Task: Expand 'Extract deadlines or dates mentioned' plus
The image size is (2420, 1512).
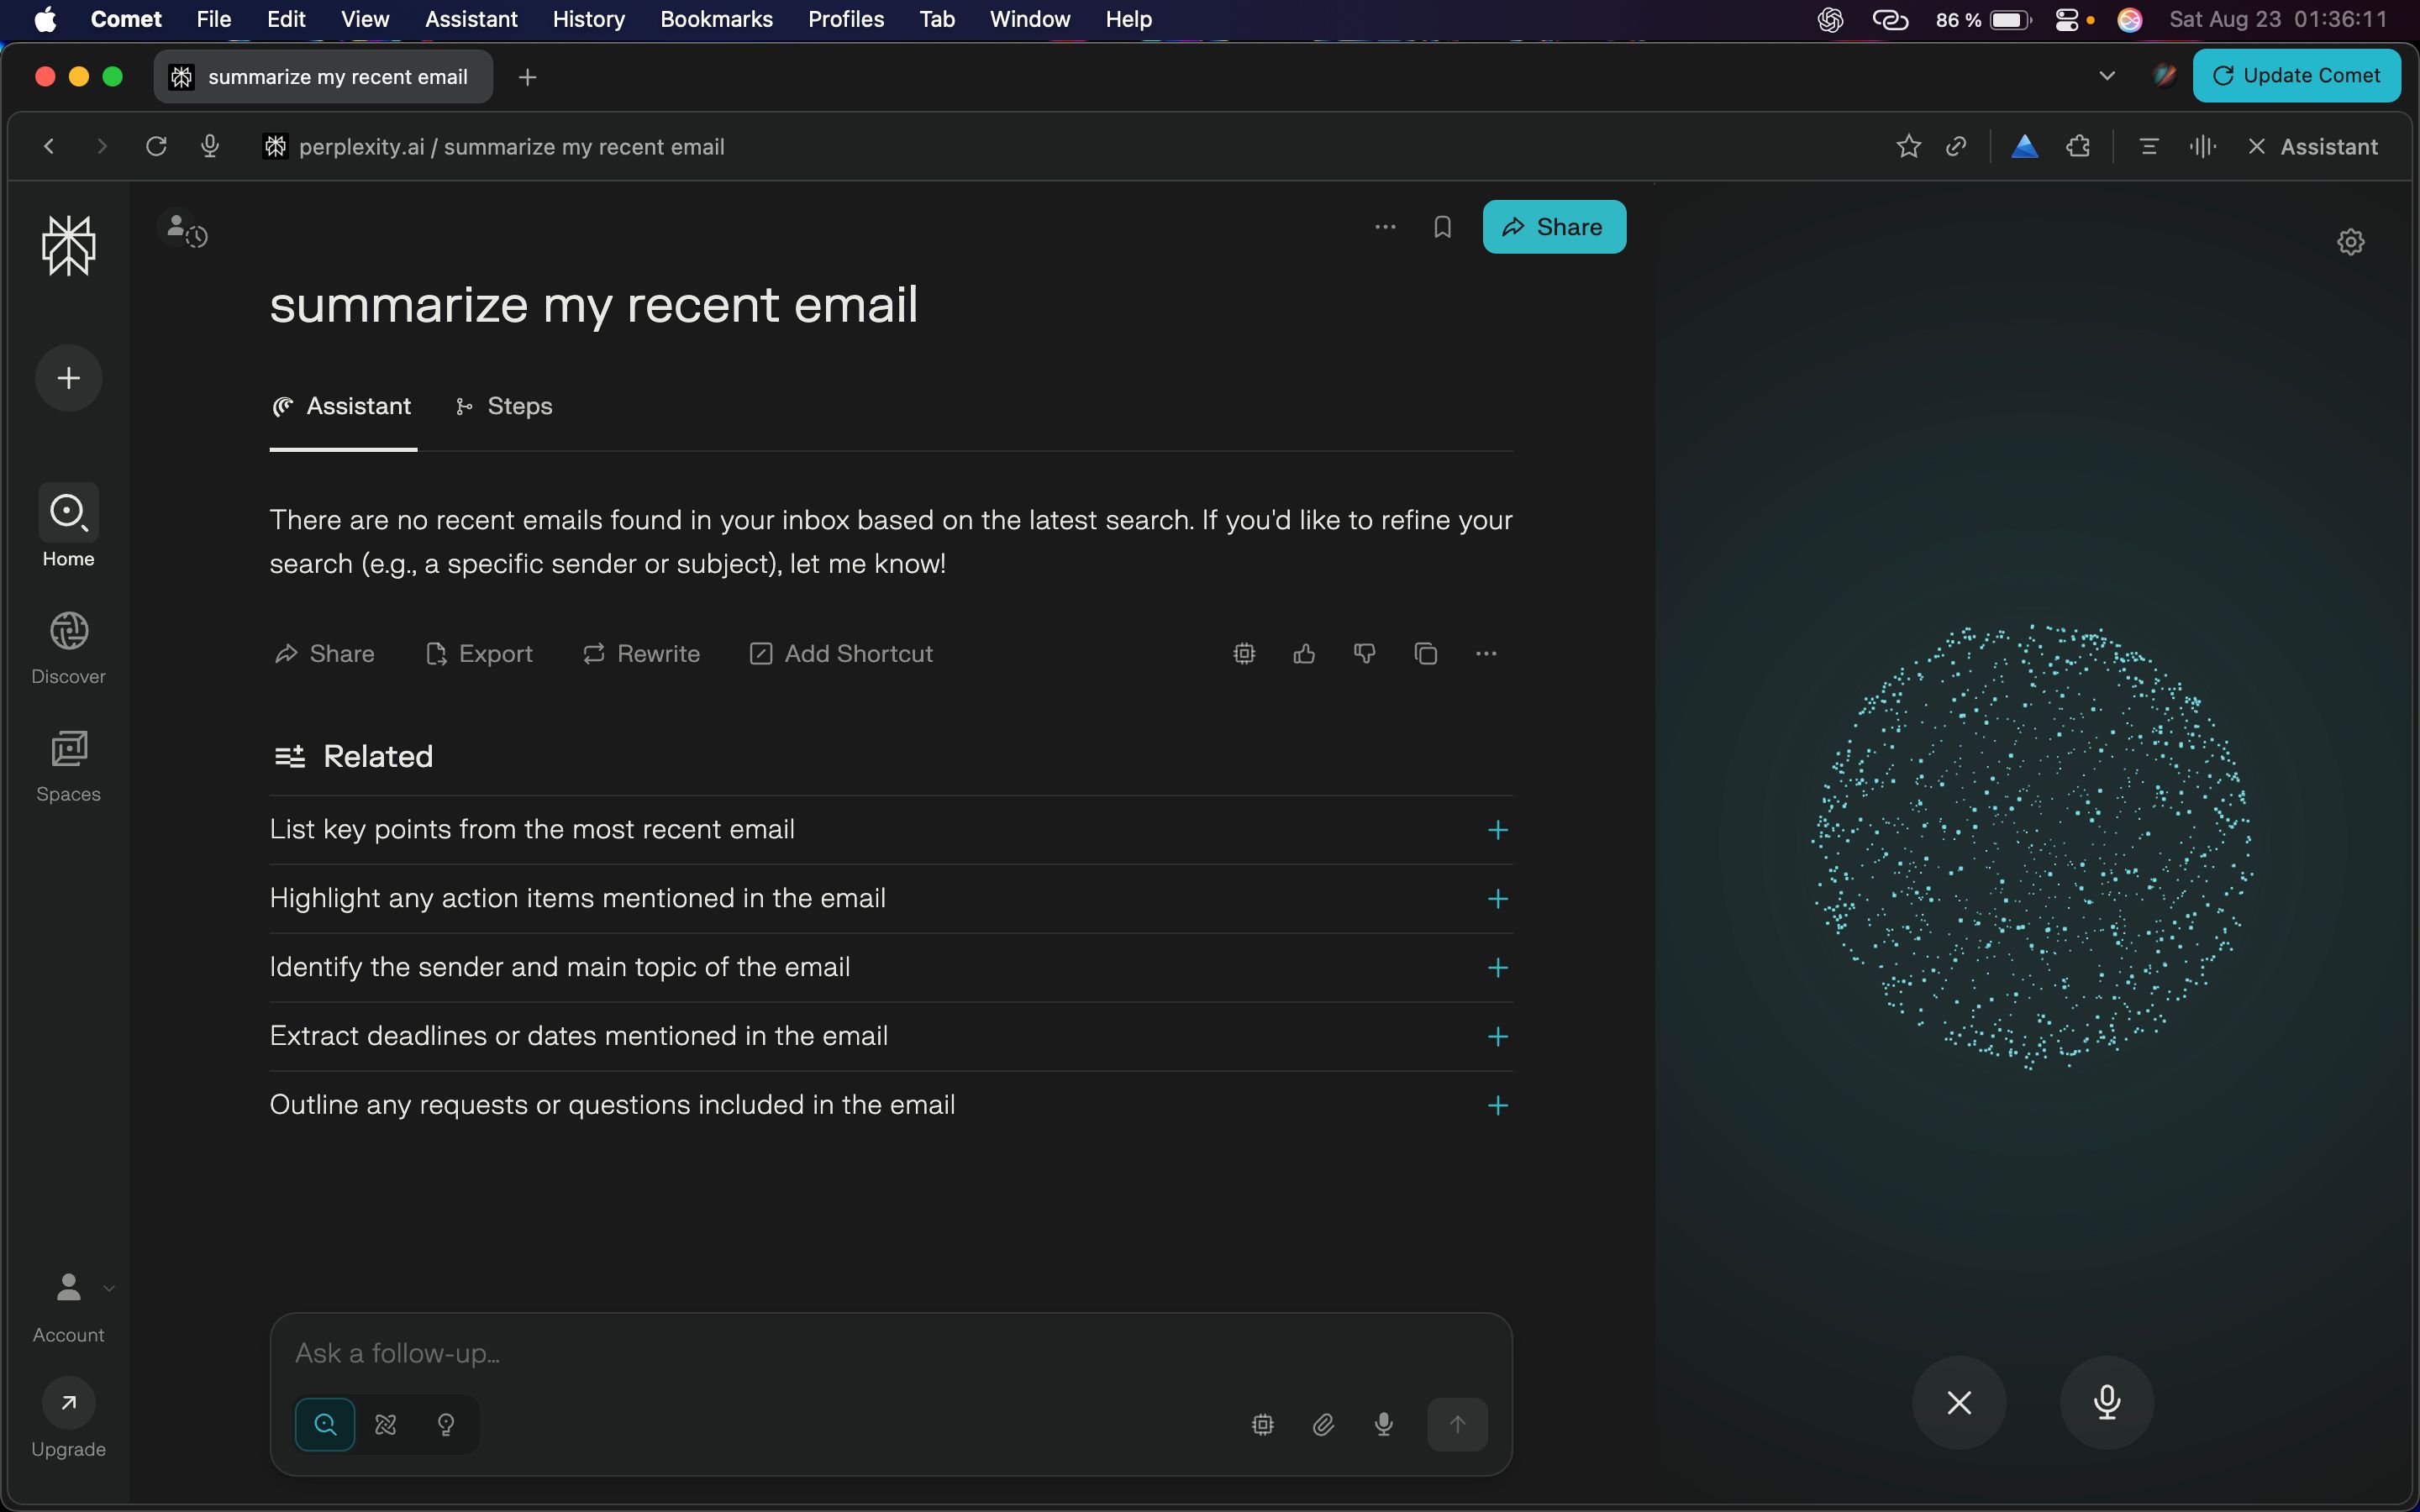Action: [x=1497, y=1037]
